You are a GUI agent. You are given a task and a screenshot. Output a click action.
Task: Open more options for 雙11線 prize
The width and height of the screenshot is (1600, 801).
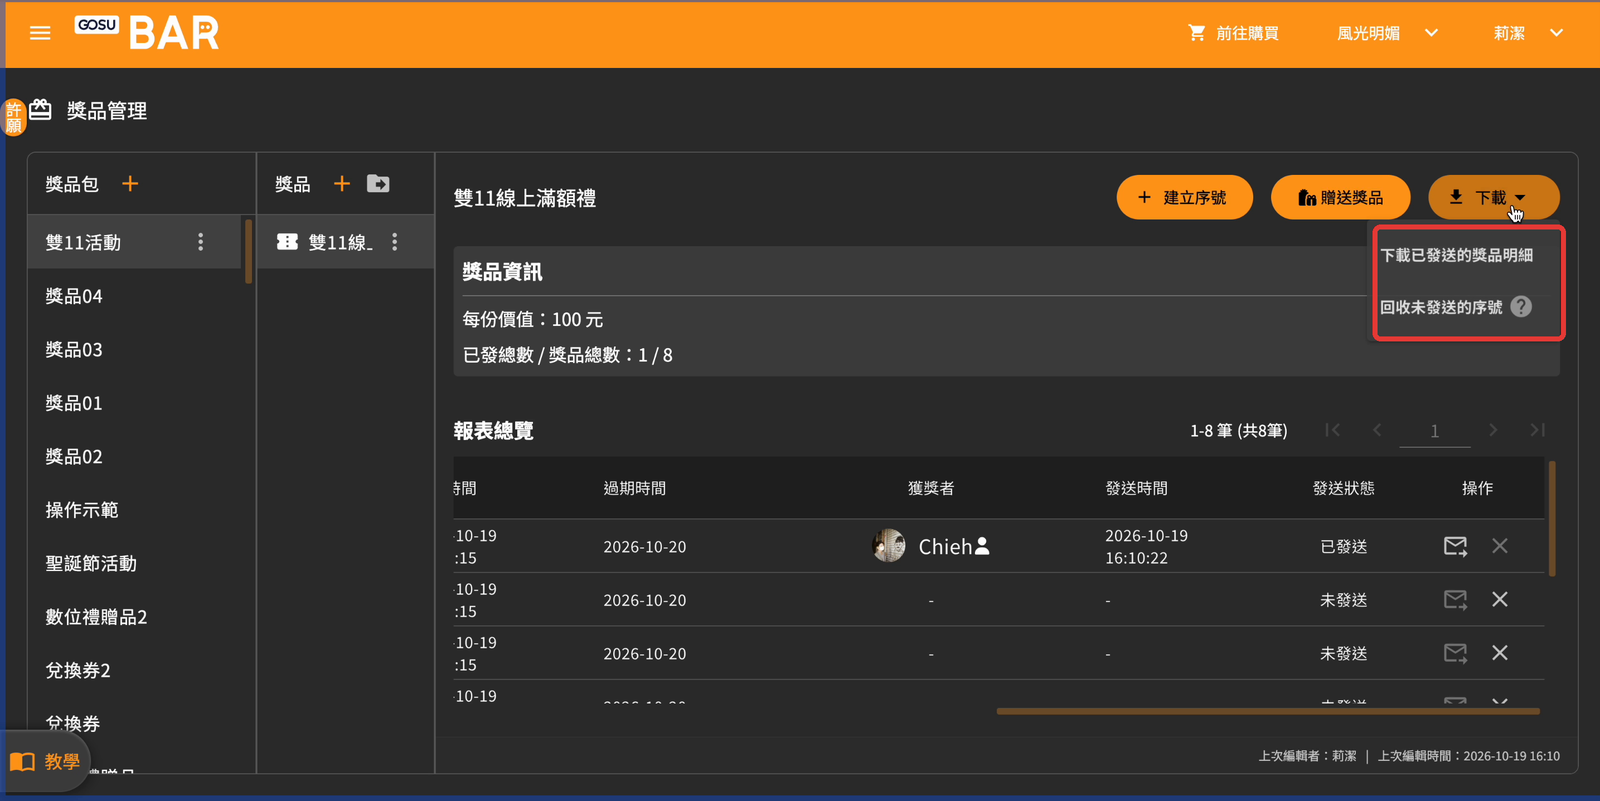click(x=395, y=242)
